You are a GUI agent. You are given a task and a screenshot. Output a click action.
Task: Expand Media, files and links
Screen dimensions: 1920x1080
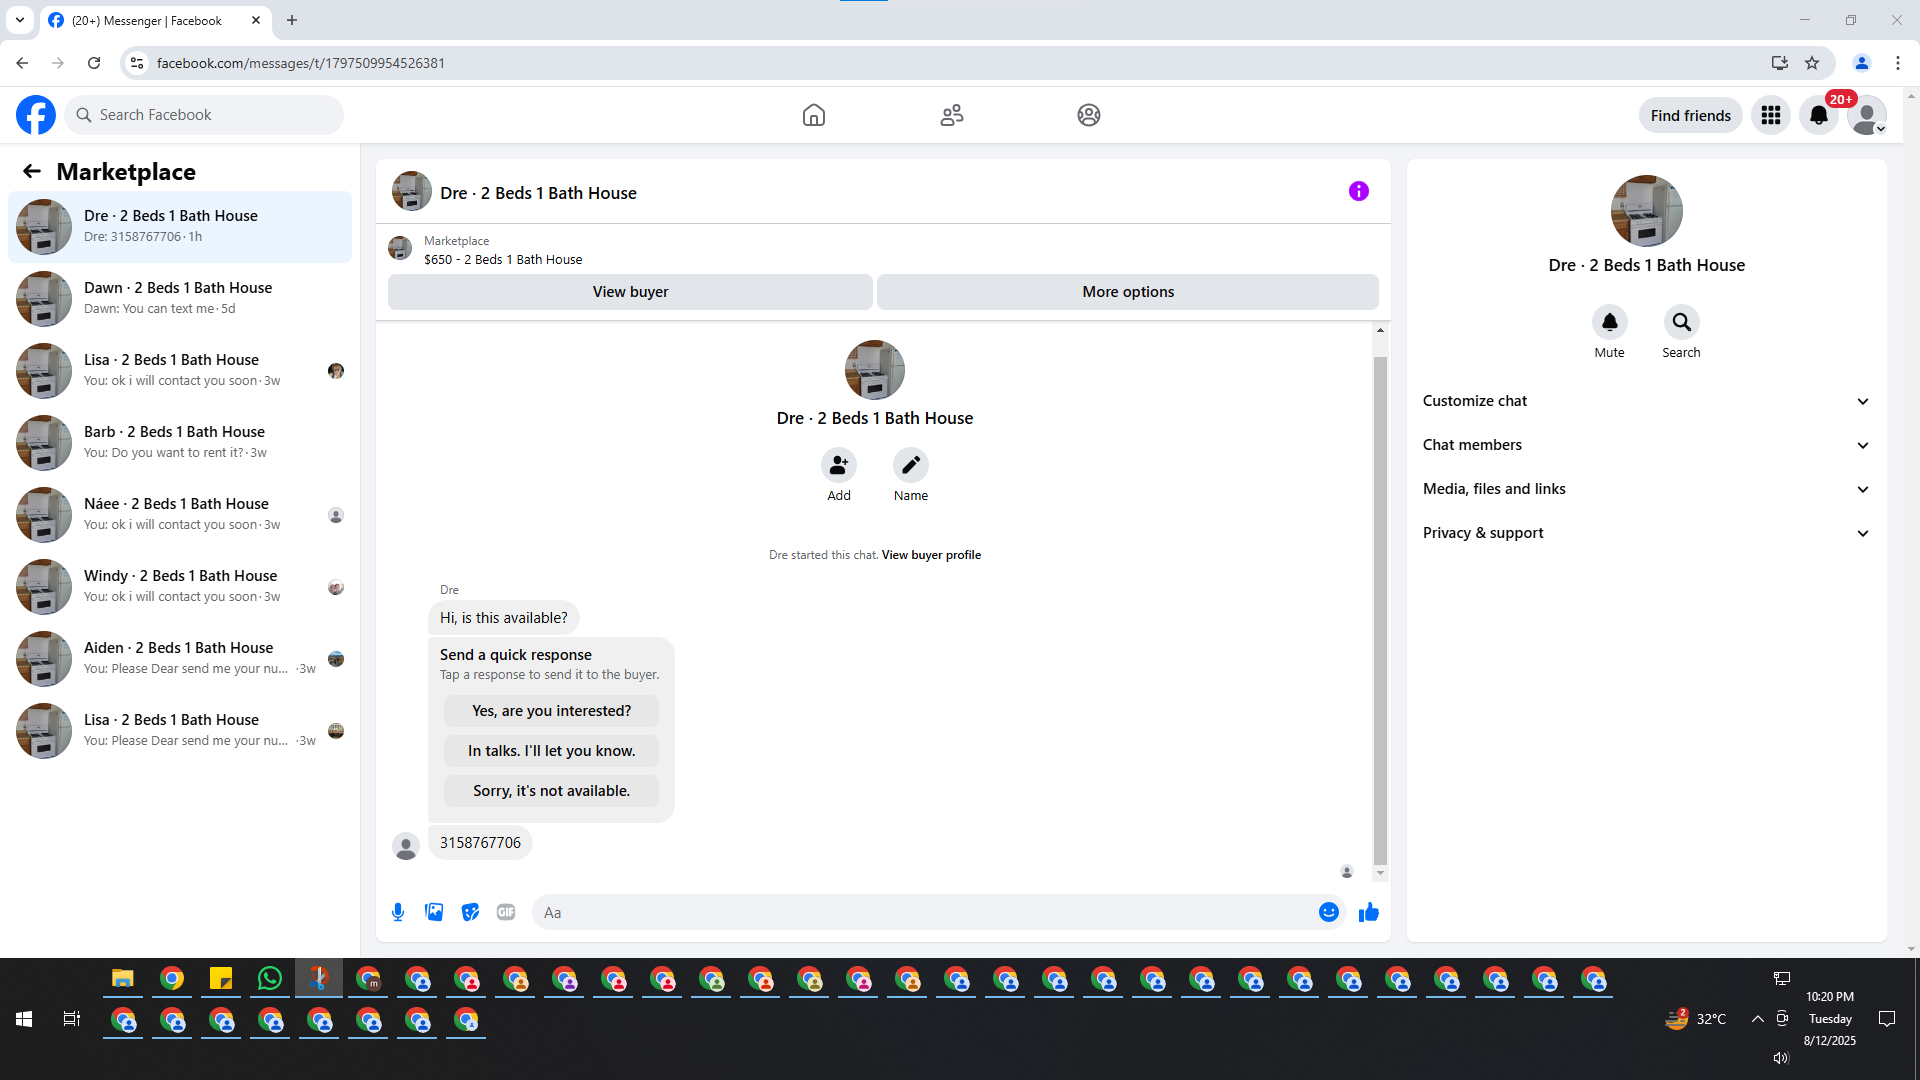coord(1646,489)
